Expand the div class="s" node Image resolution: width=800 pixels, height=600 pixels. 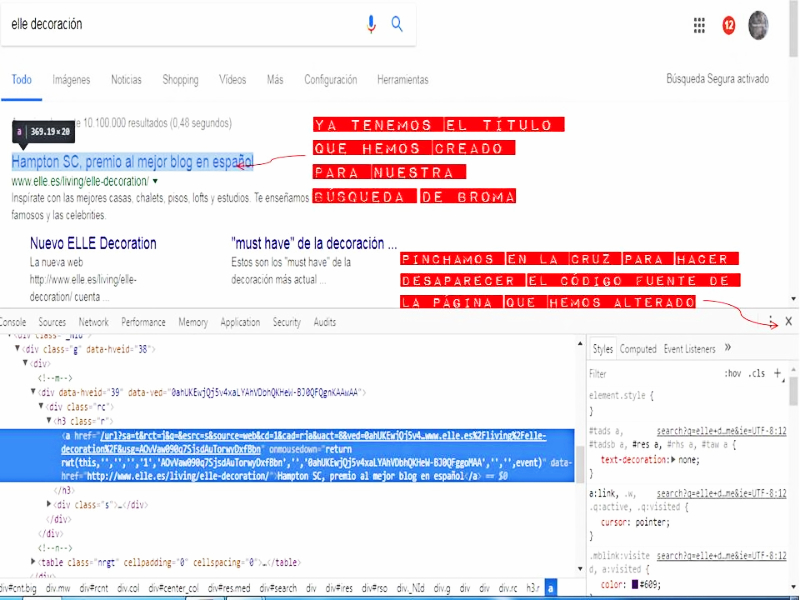pyautogui.click(x=49, y=504)
